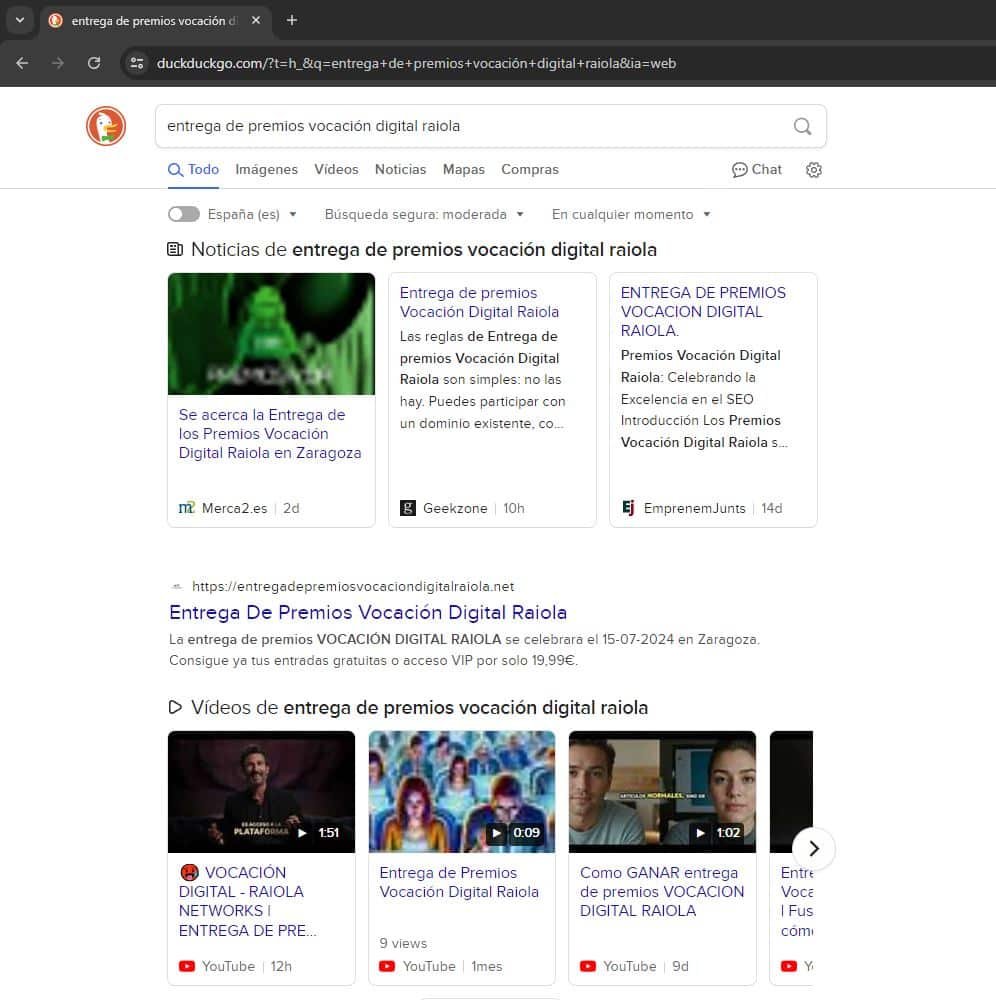Click YouTube icon under 9d video
Viewport: 996px width, 1000px height.
coord(588,966)
